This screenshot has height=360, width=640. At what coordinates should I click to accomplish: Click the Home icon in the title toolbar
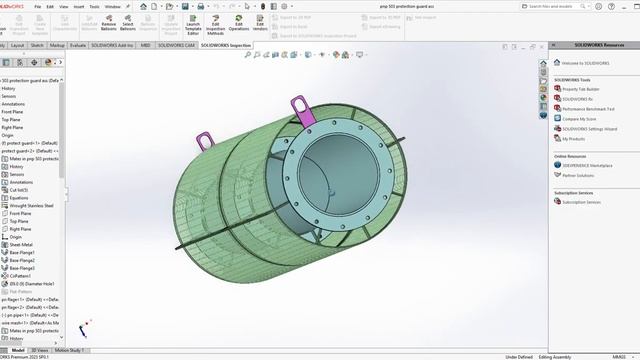143,7
